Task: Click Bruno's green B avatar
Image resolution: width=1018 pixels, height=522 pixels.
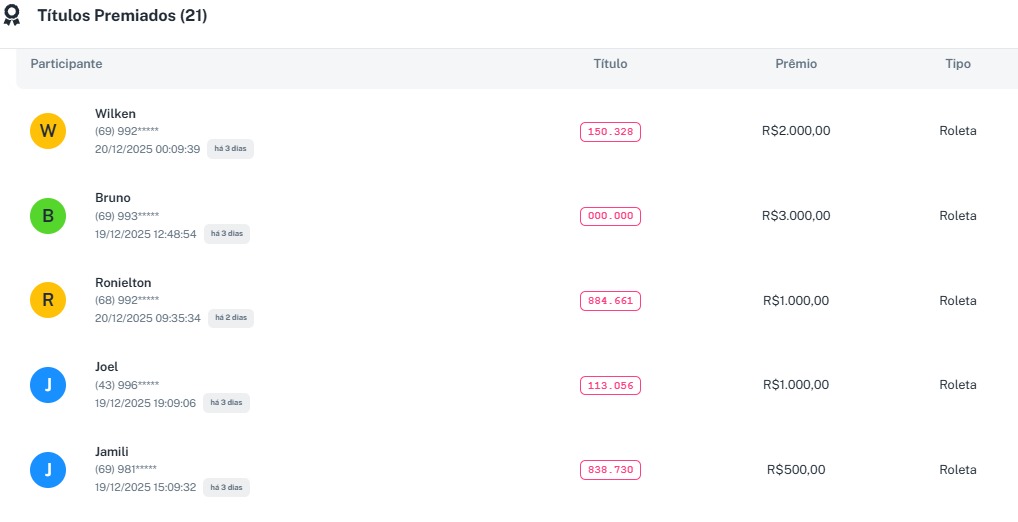Action: click(48, 216)
